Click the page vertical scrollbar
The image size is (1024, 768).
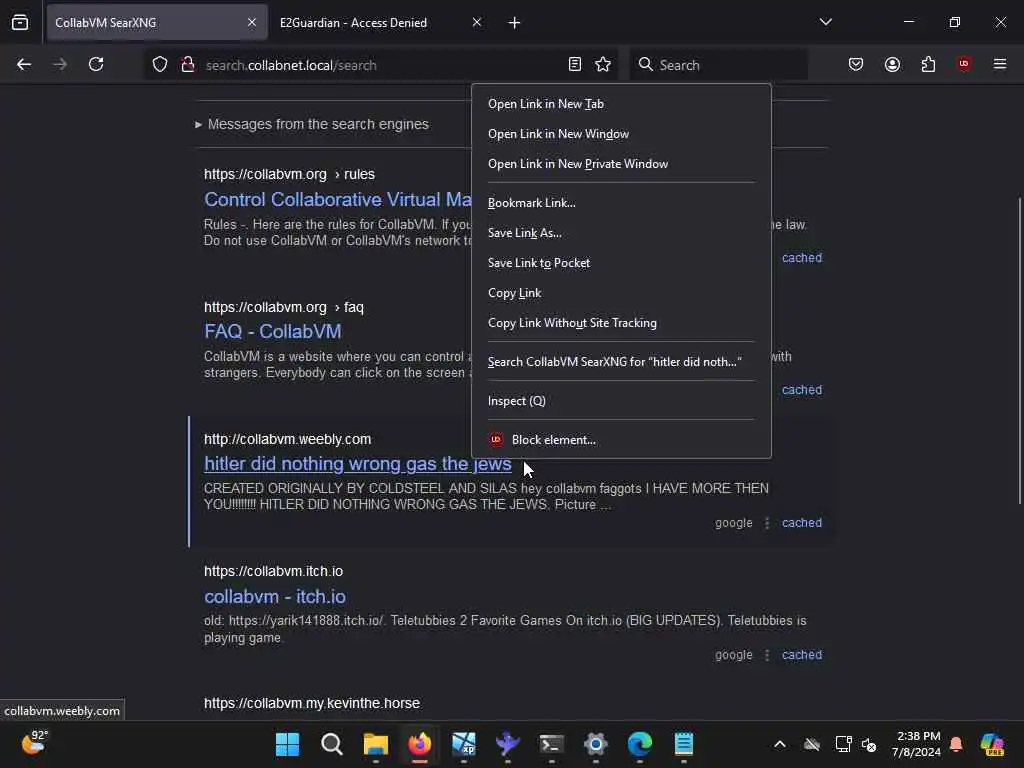click(1019, 351)
